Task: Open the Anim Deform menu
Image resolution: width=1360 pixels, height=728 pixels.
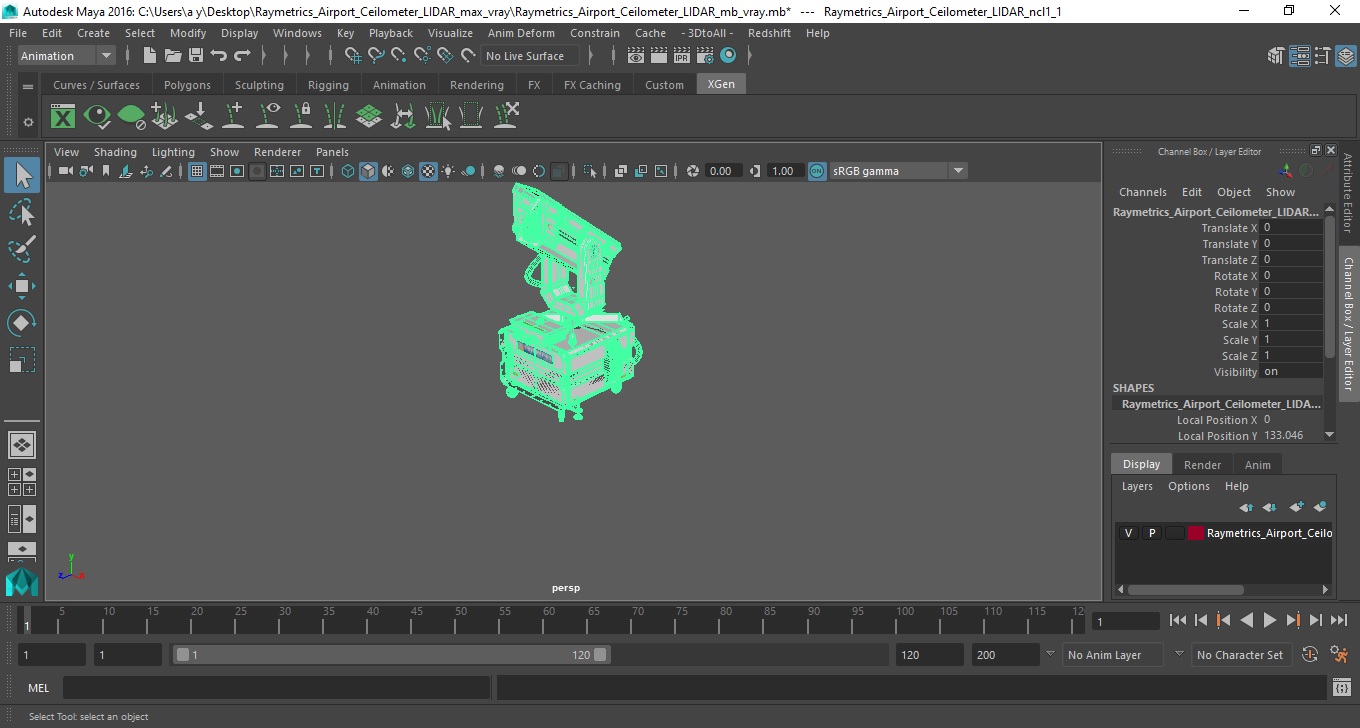Action: (521, 33)
